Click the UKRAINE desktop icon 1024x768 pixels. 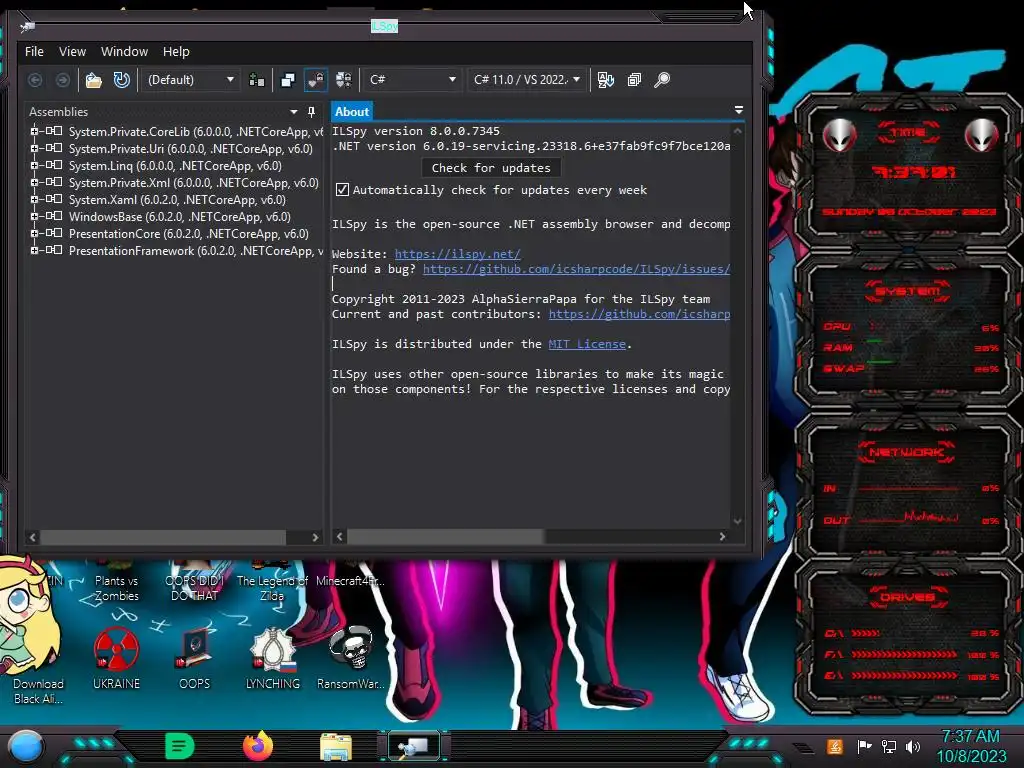pyautogui.click(x=116, y=658)
